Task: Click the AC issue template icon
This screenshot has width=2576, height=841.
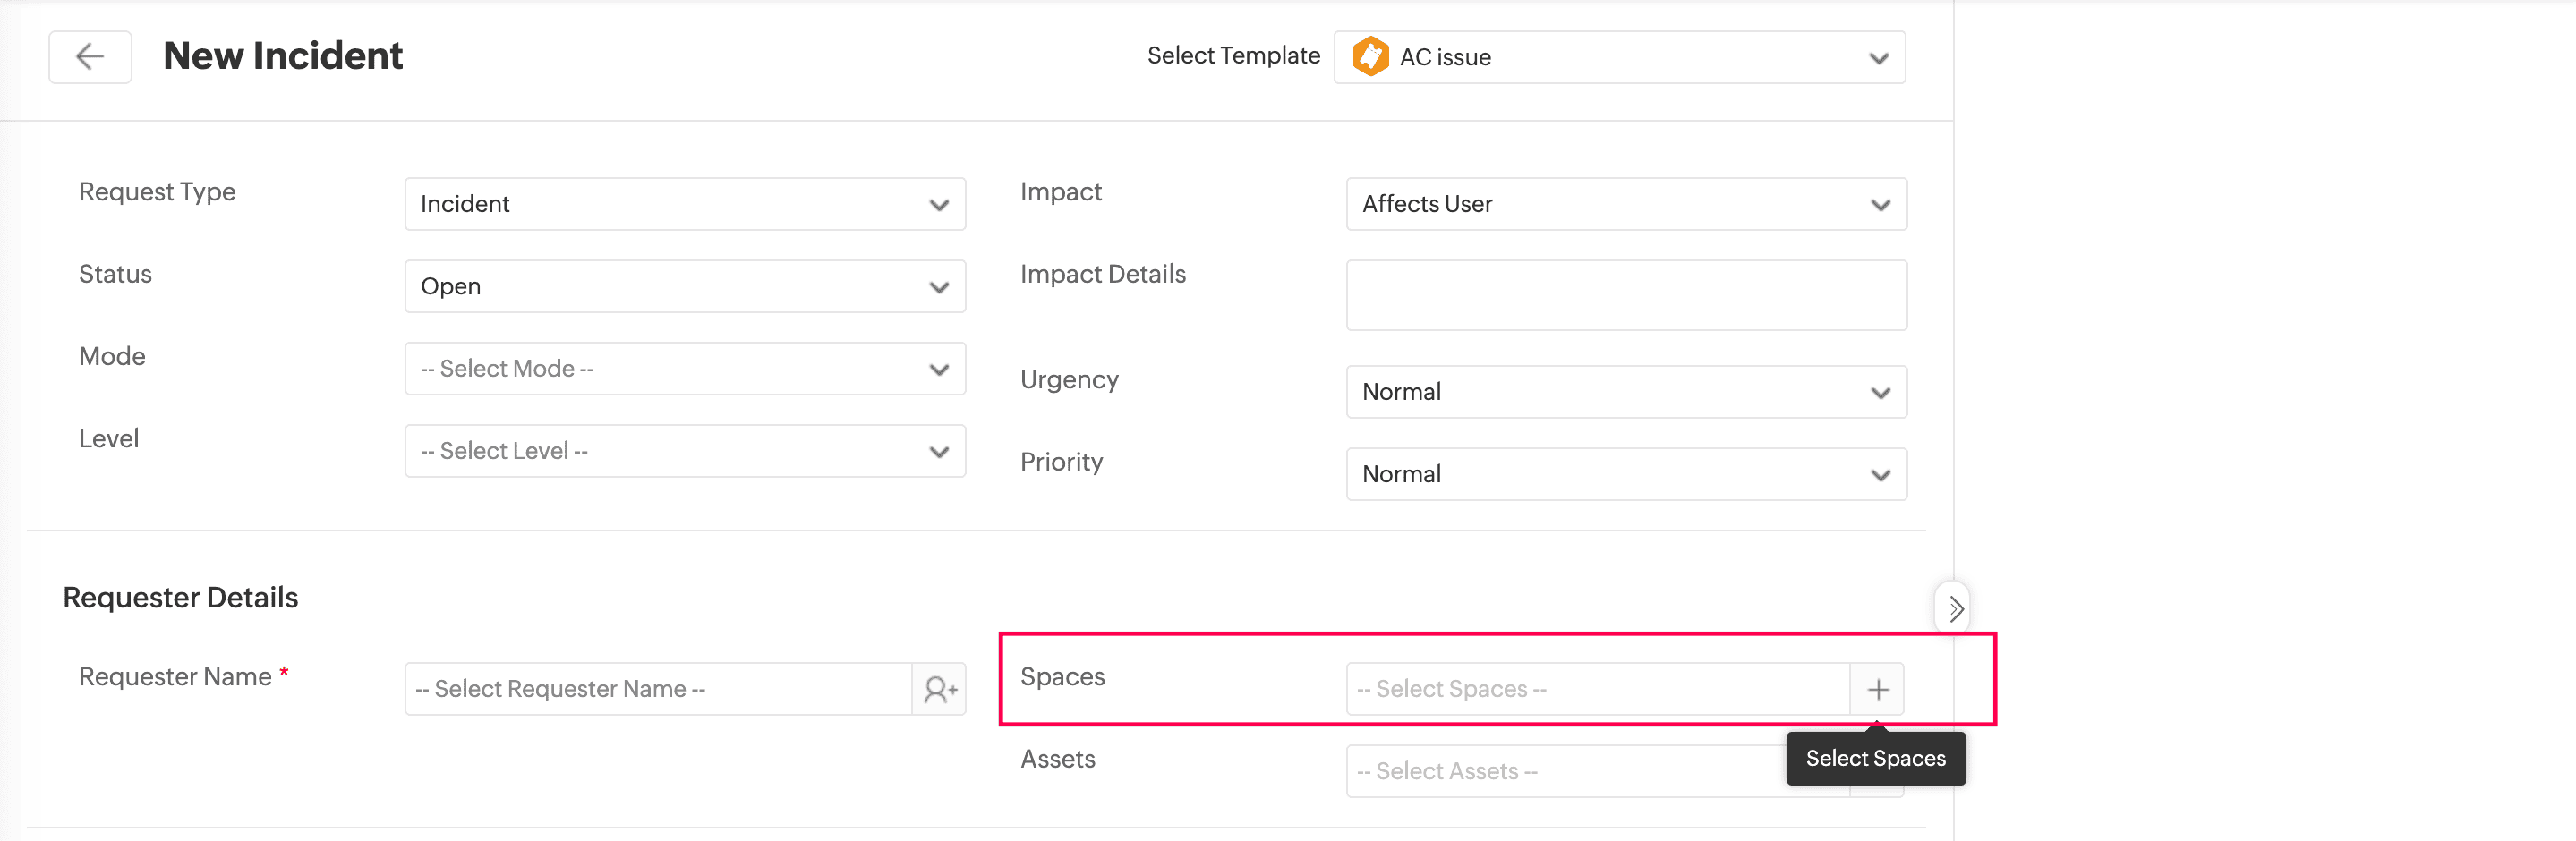Action: click(x=1370, y=57)
